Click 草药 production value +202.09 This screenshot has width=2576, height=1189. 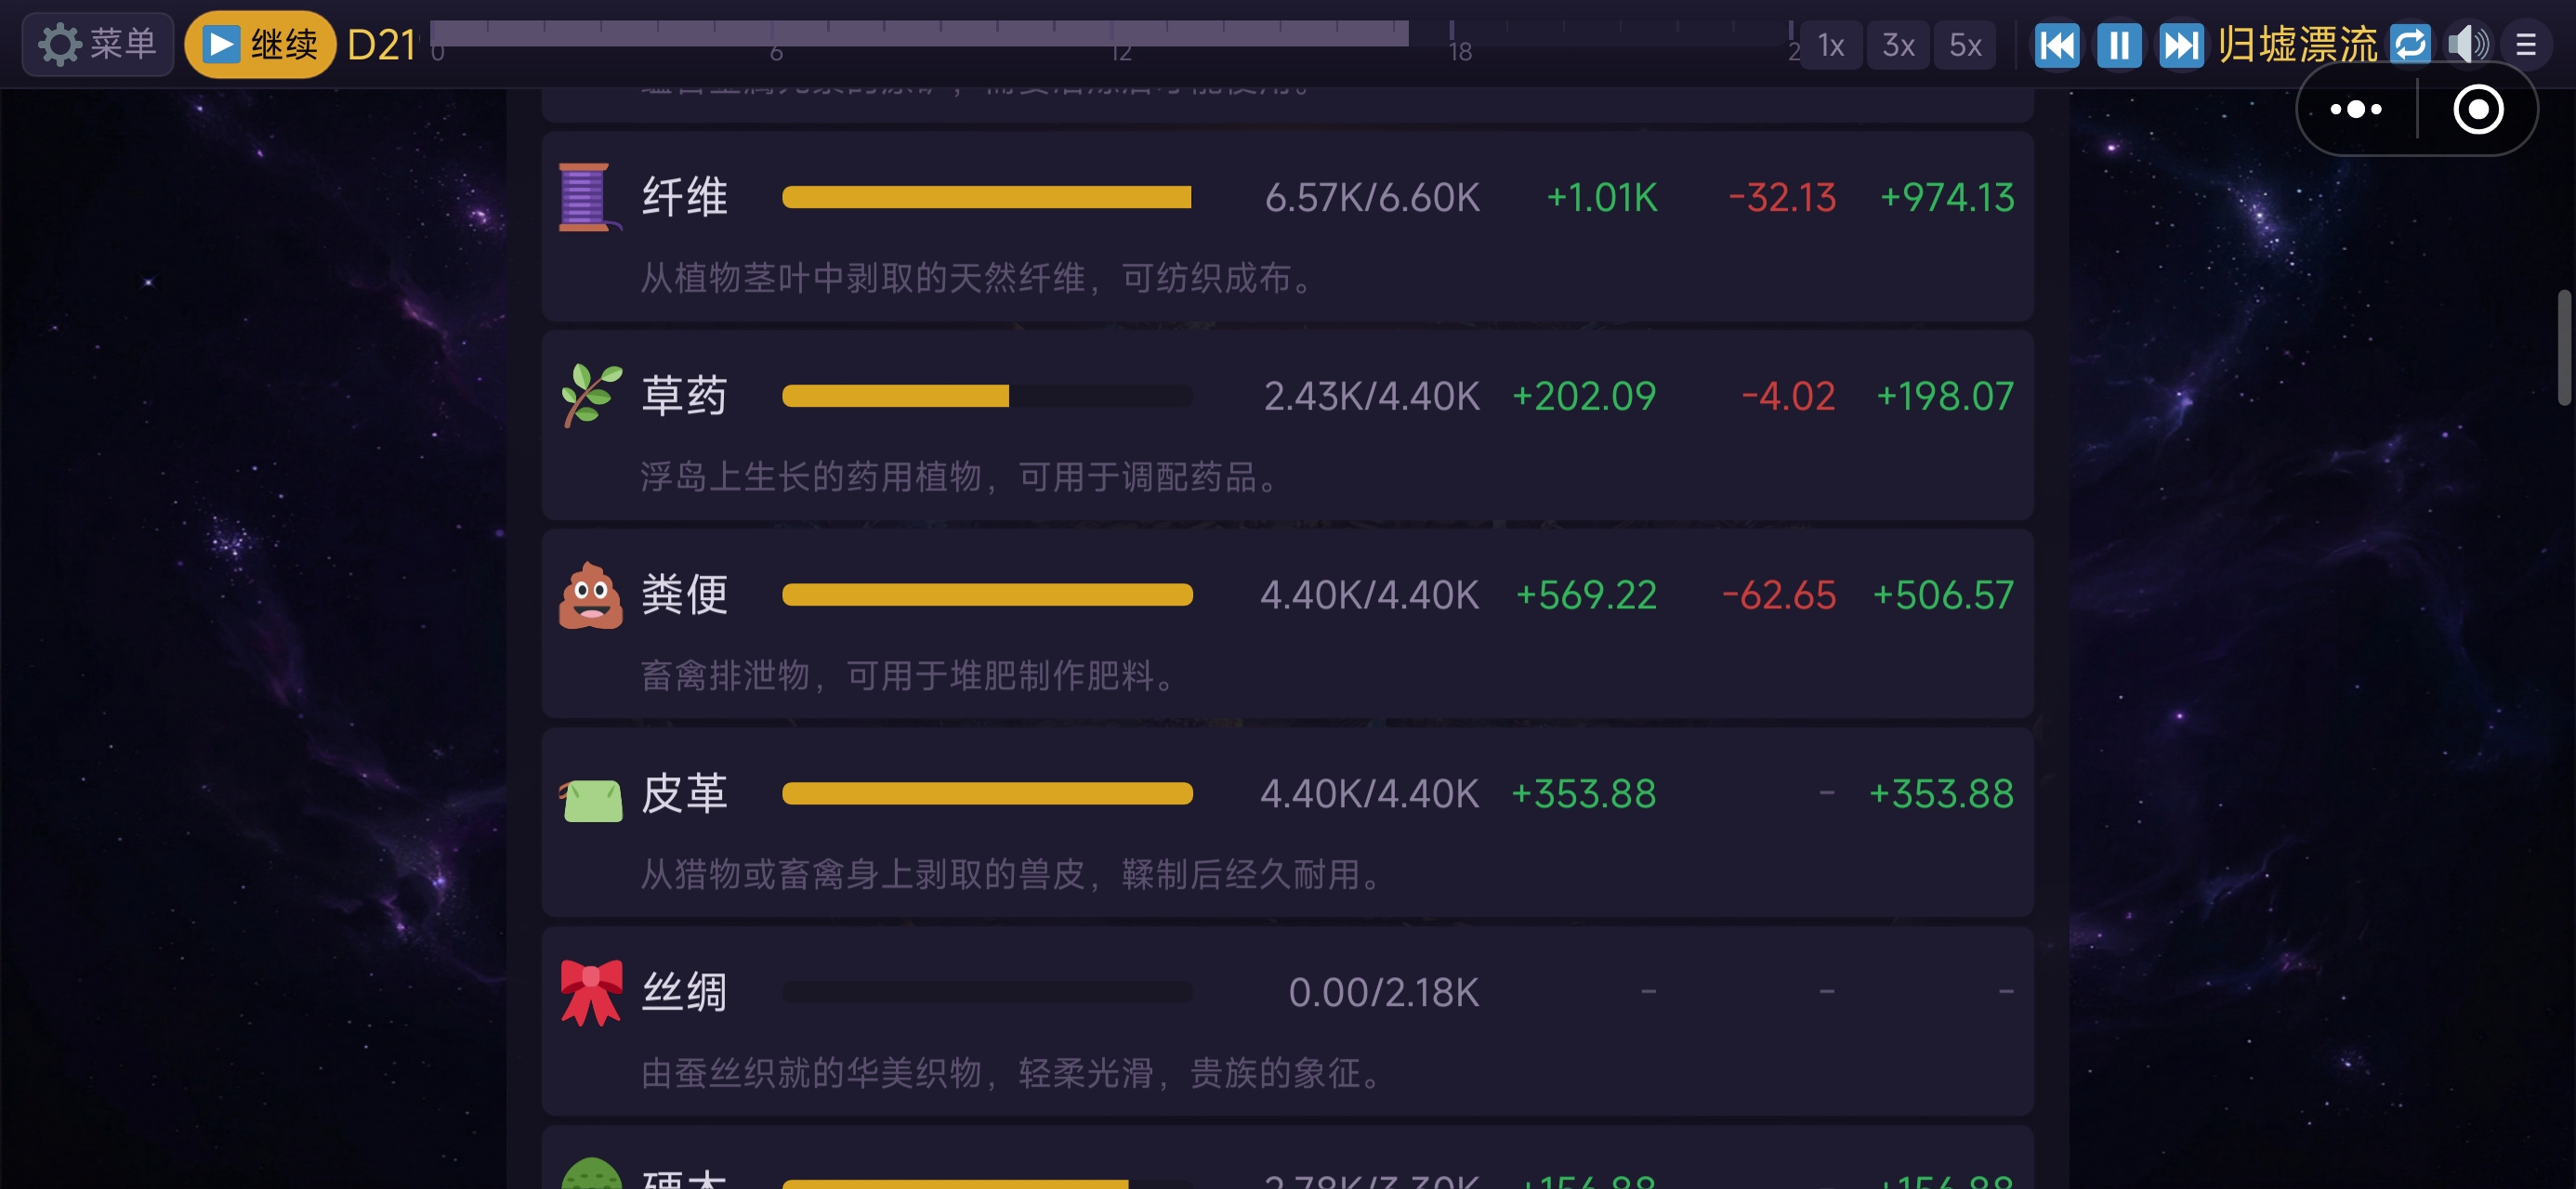tap(1584, 397)
